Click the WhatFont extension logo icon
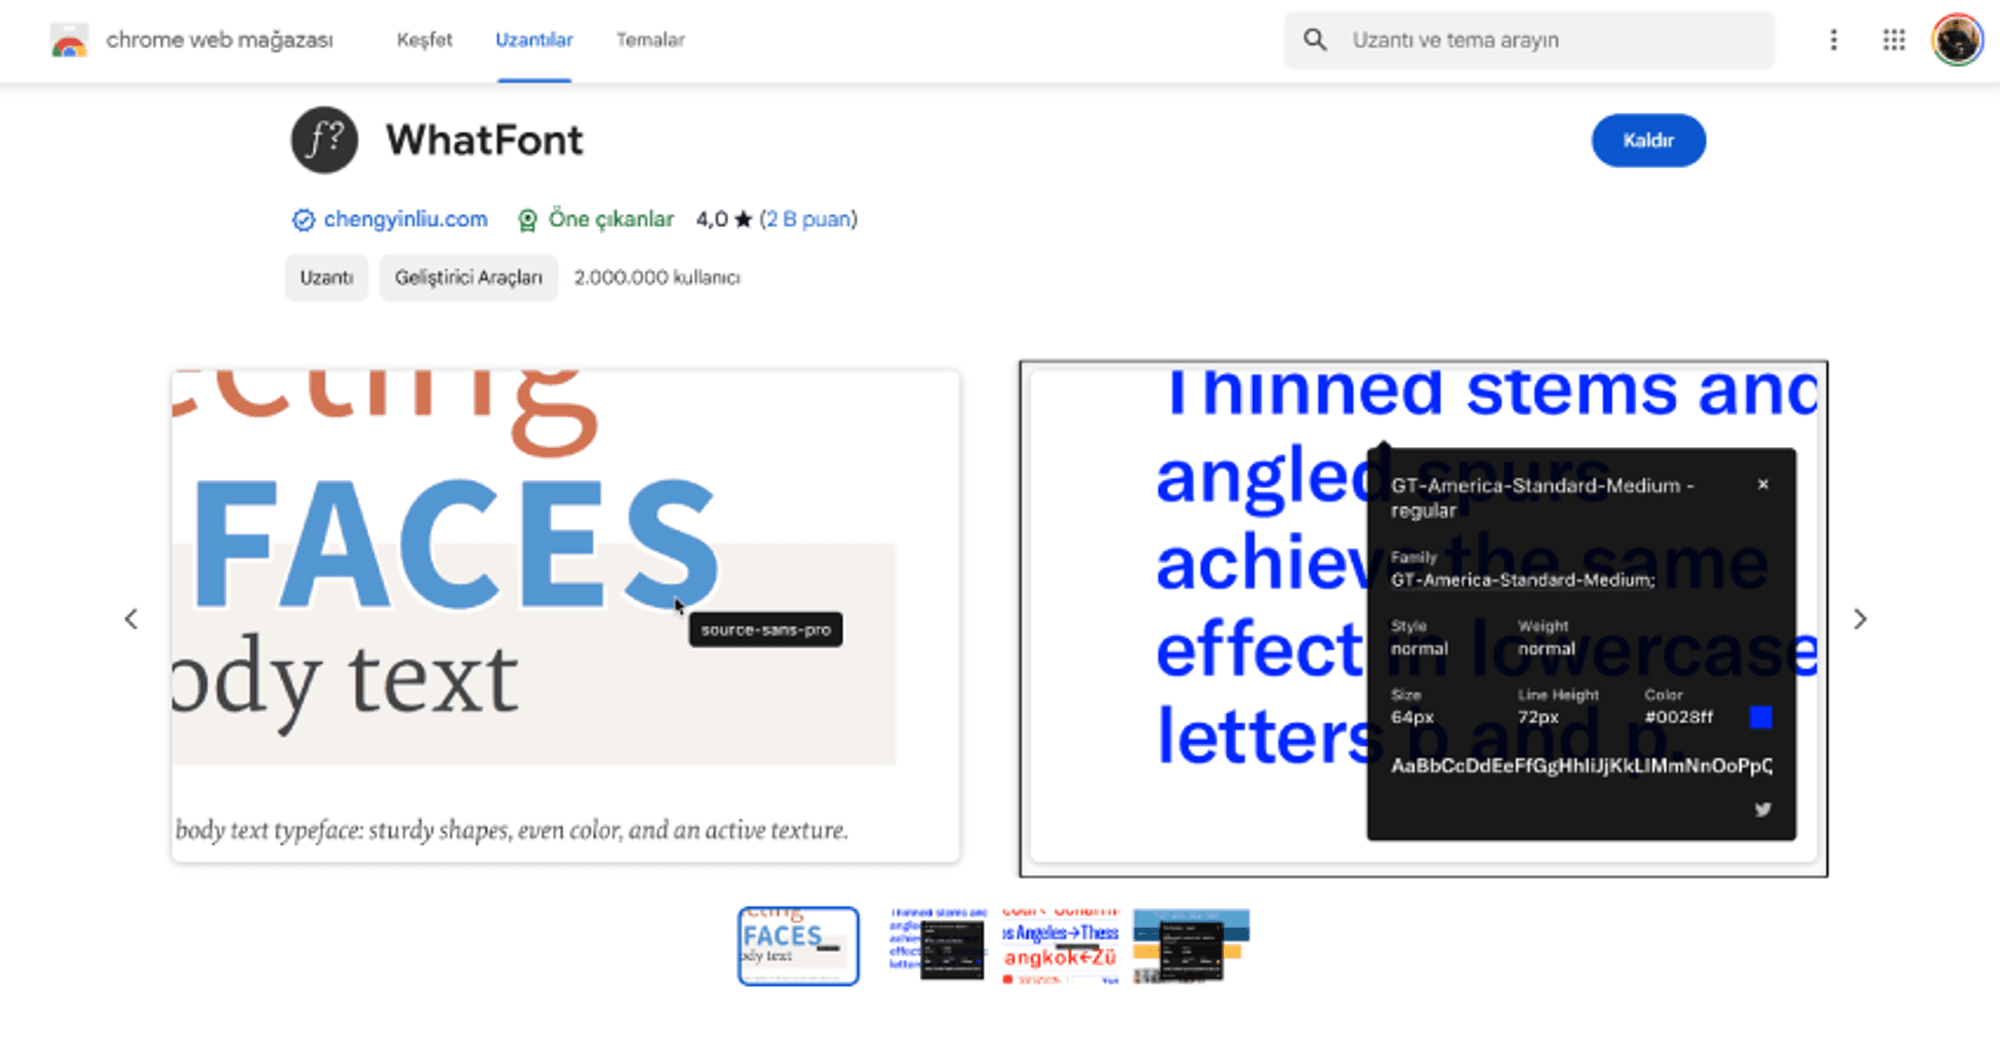Viewport: 2000px width, 1038px height. click(x=324, y=140)
